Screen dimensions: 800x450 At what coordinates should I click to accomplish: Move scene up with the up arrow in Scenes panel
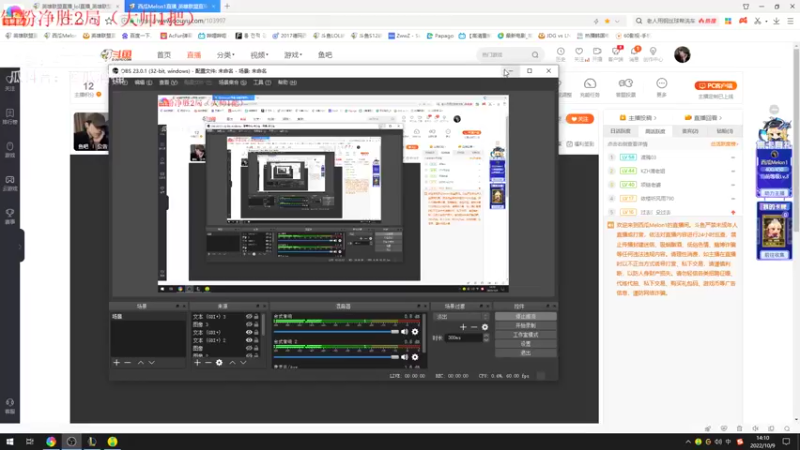tap(141, 362)
